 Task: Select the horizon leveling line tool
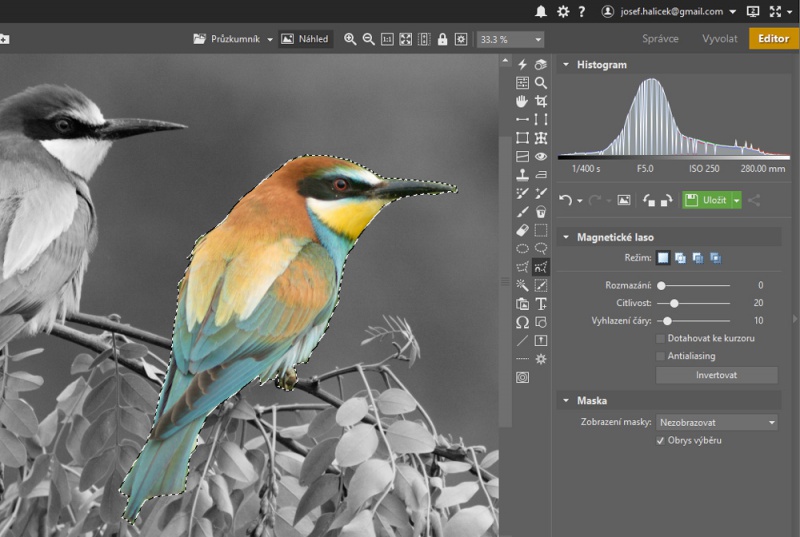click(522, 119)
